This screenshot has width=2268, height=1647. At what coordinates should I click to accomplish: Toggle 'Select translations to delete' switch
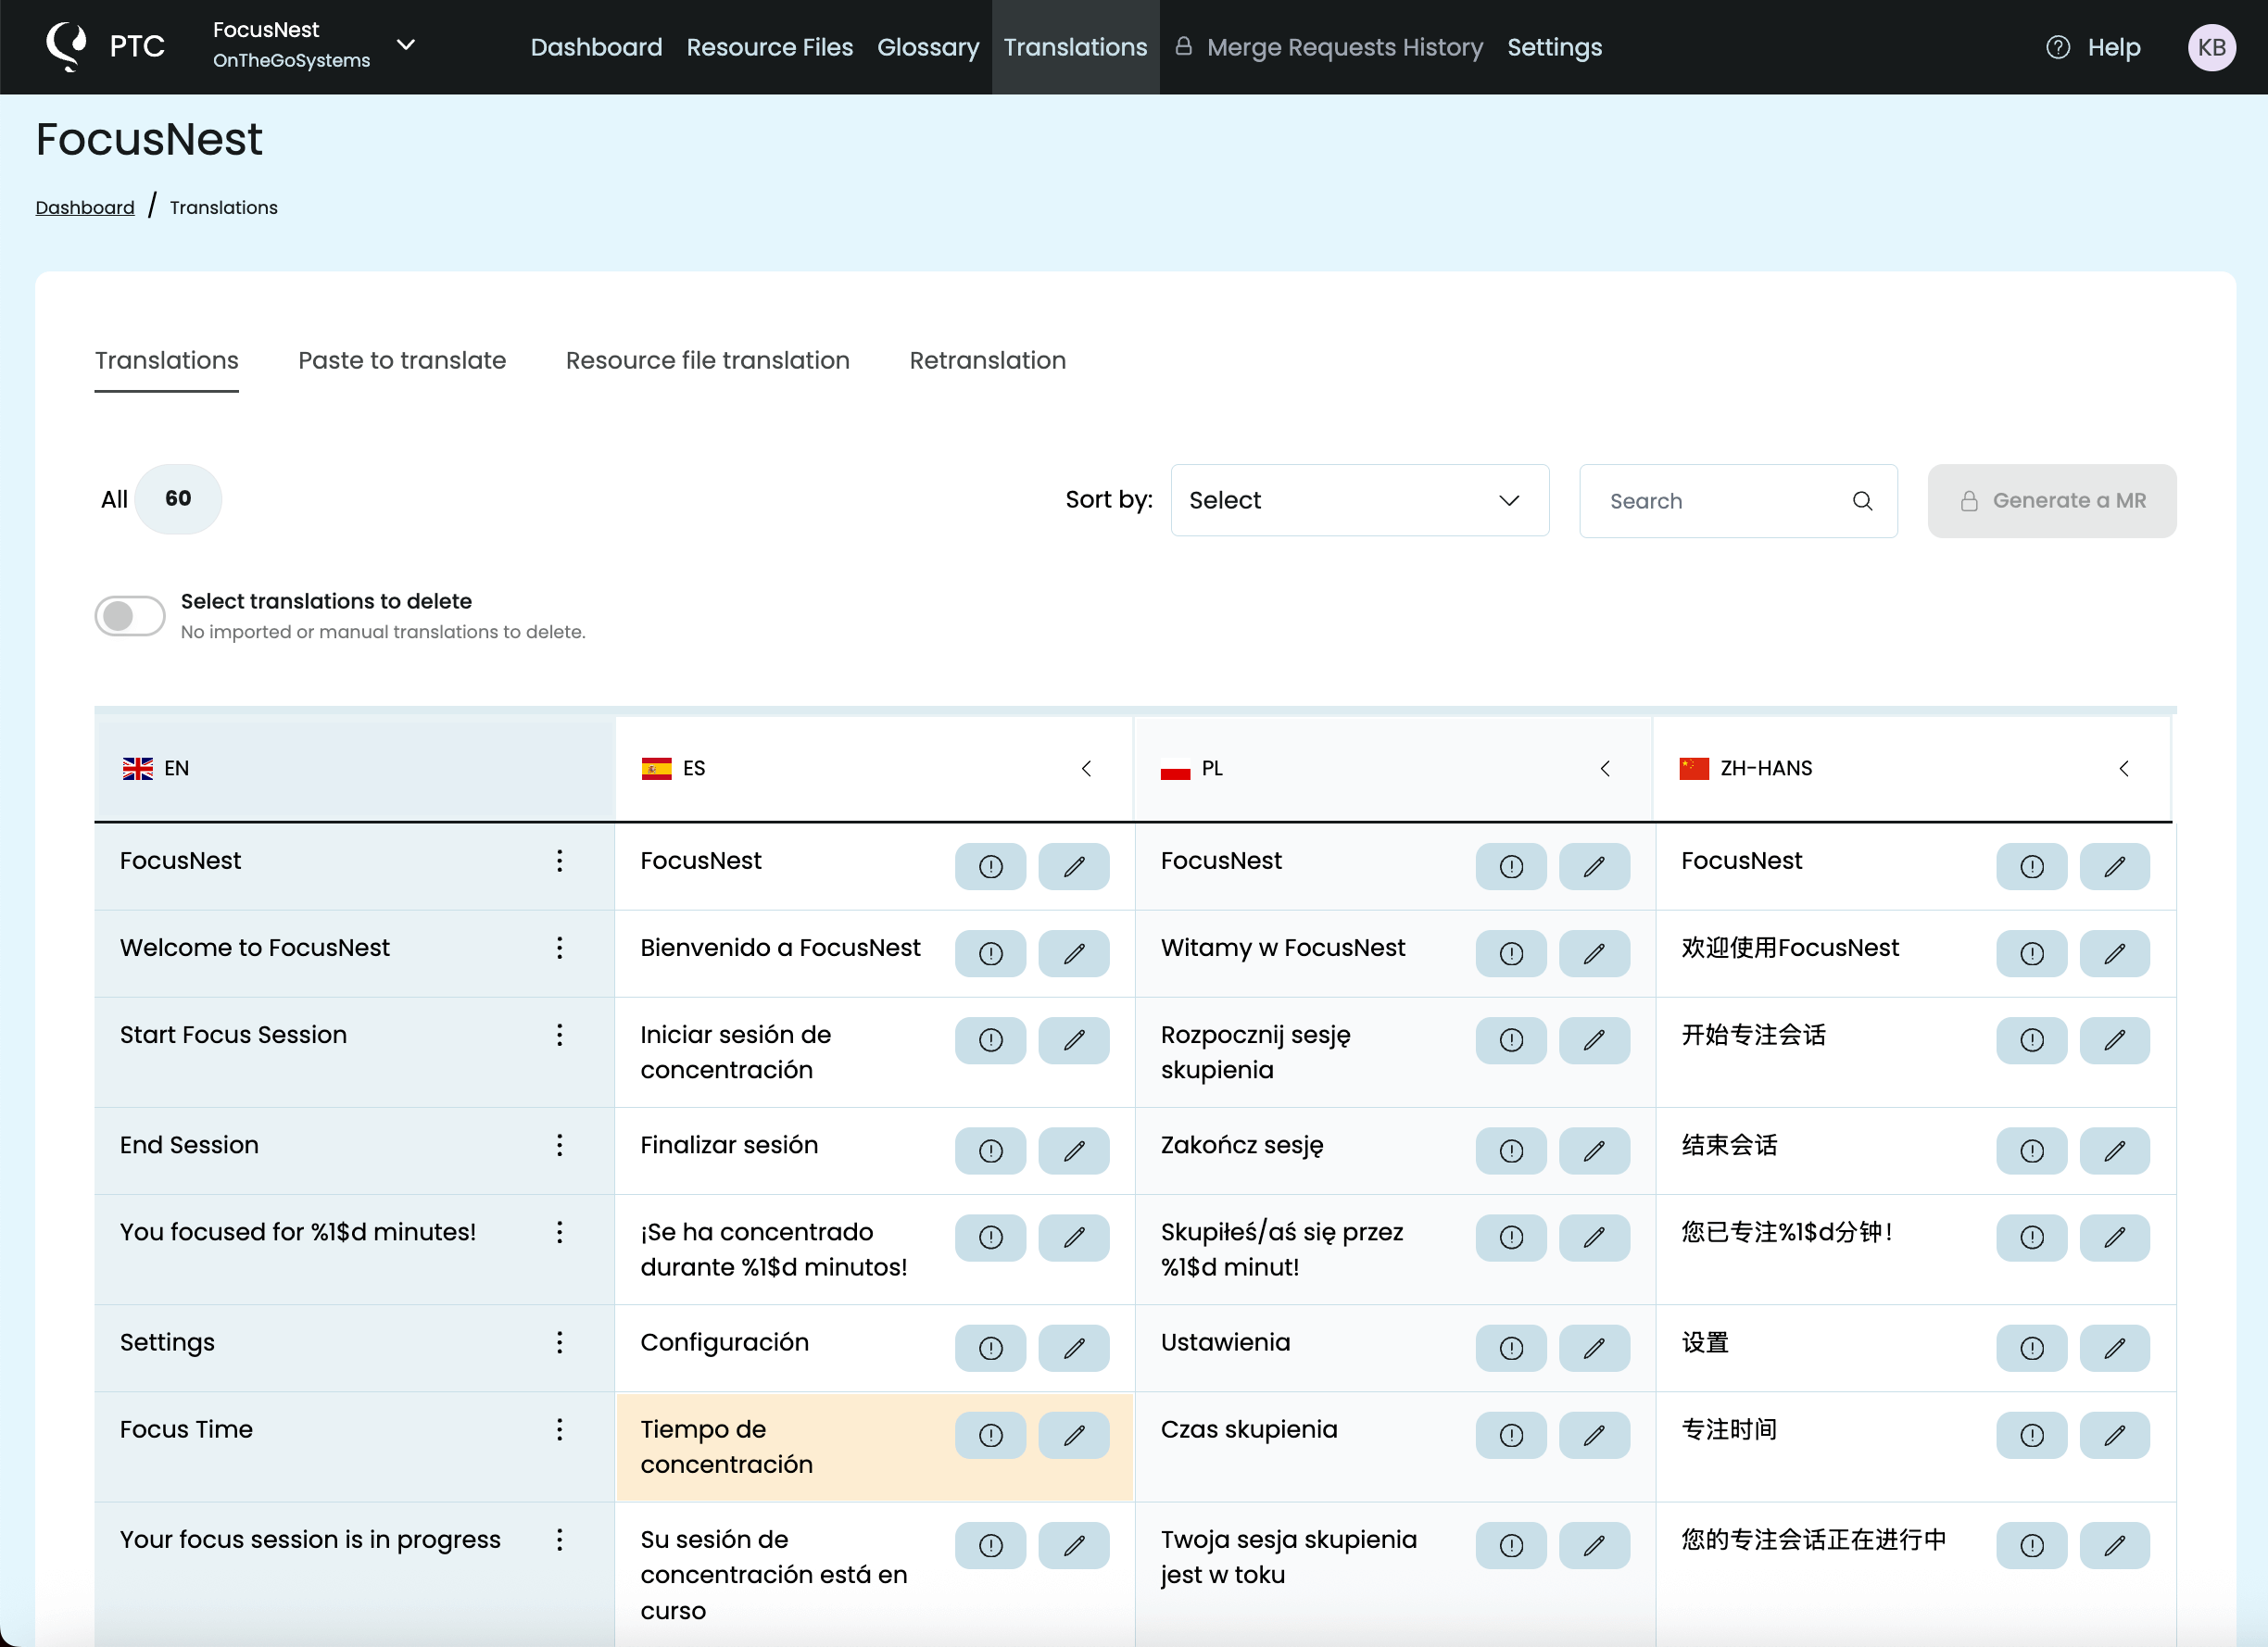click(x=130, y=616)
